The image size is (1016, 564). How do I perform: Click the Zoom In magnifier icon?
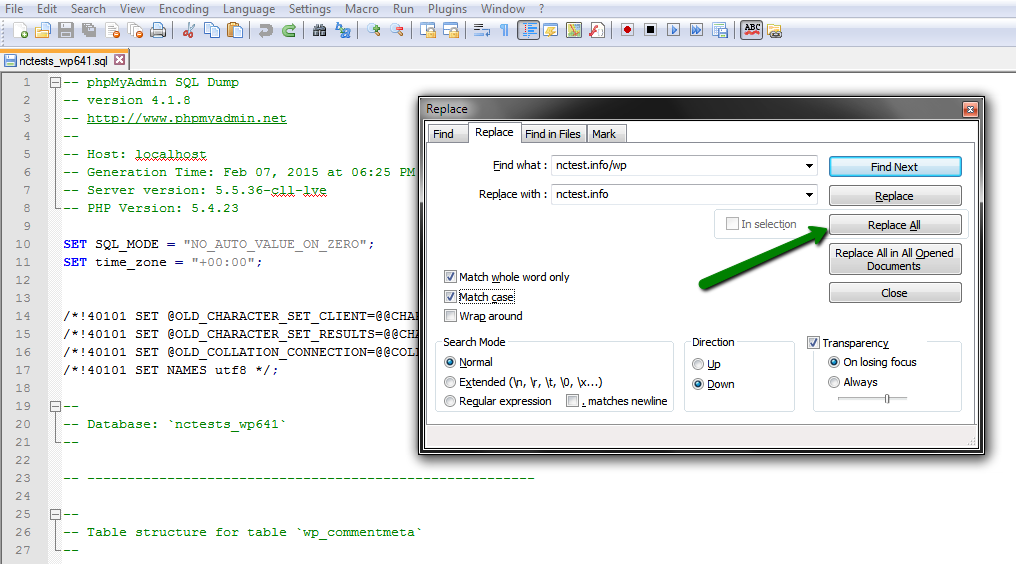pos(374,31)
